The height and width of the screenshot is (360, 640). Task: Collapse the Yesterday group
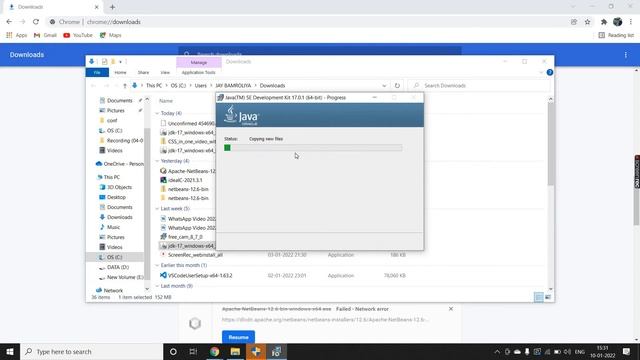click(x=157, y=161)
